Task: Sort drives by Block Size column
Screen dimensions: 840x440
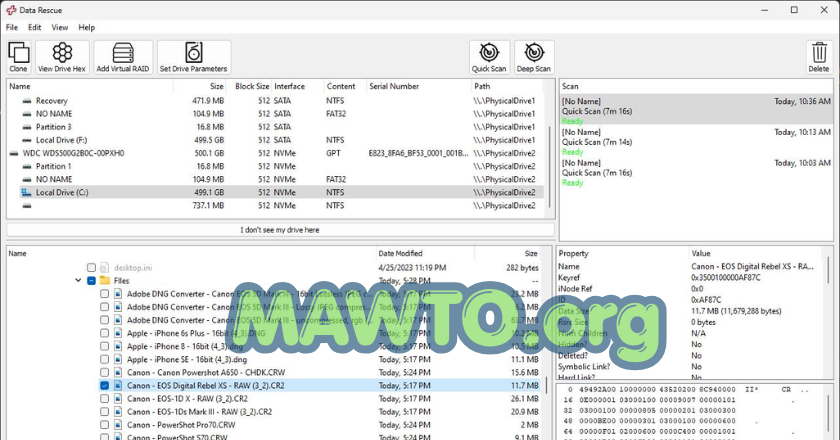Action: (252, 86)
